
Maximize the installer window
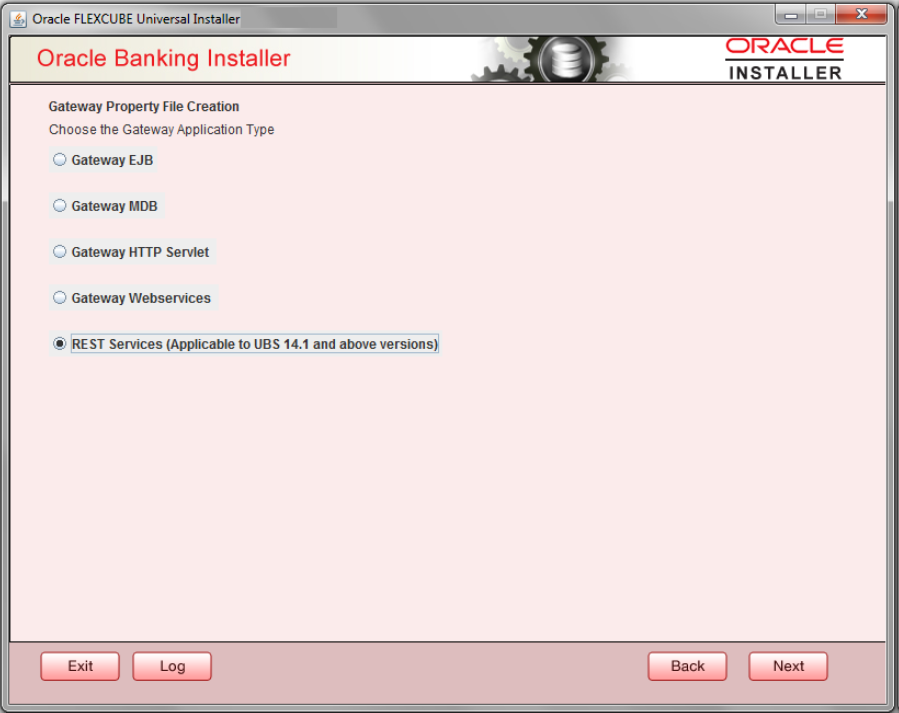coord(820,14)
